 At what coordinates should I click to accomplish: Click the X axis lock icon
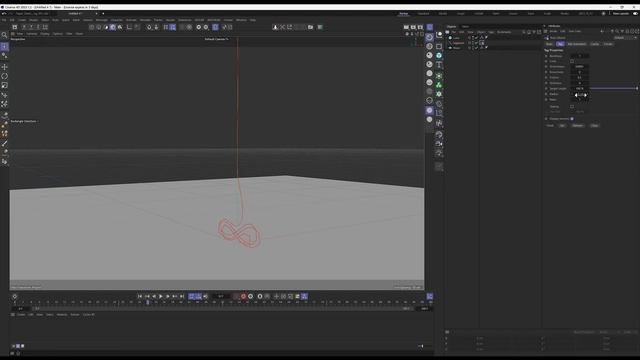24,27
